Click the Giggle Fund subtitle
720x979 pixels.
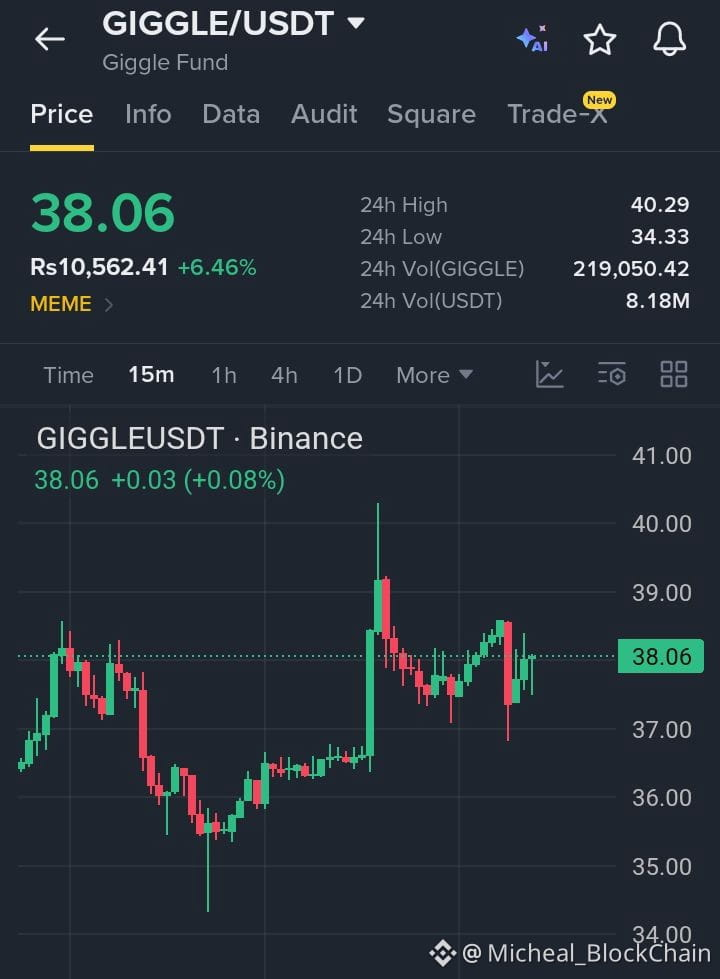(165, 62)
